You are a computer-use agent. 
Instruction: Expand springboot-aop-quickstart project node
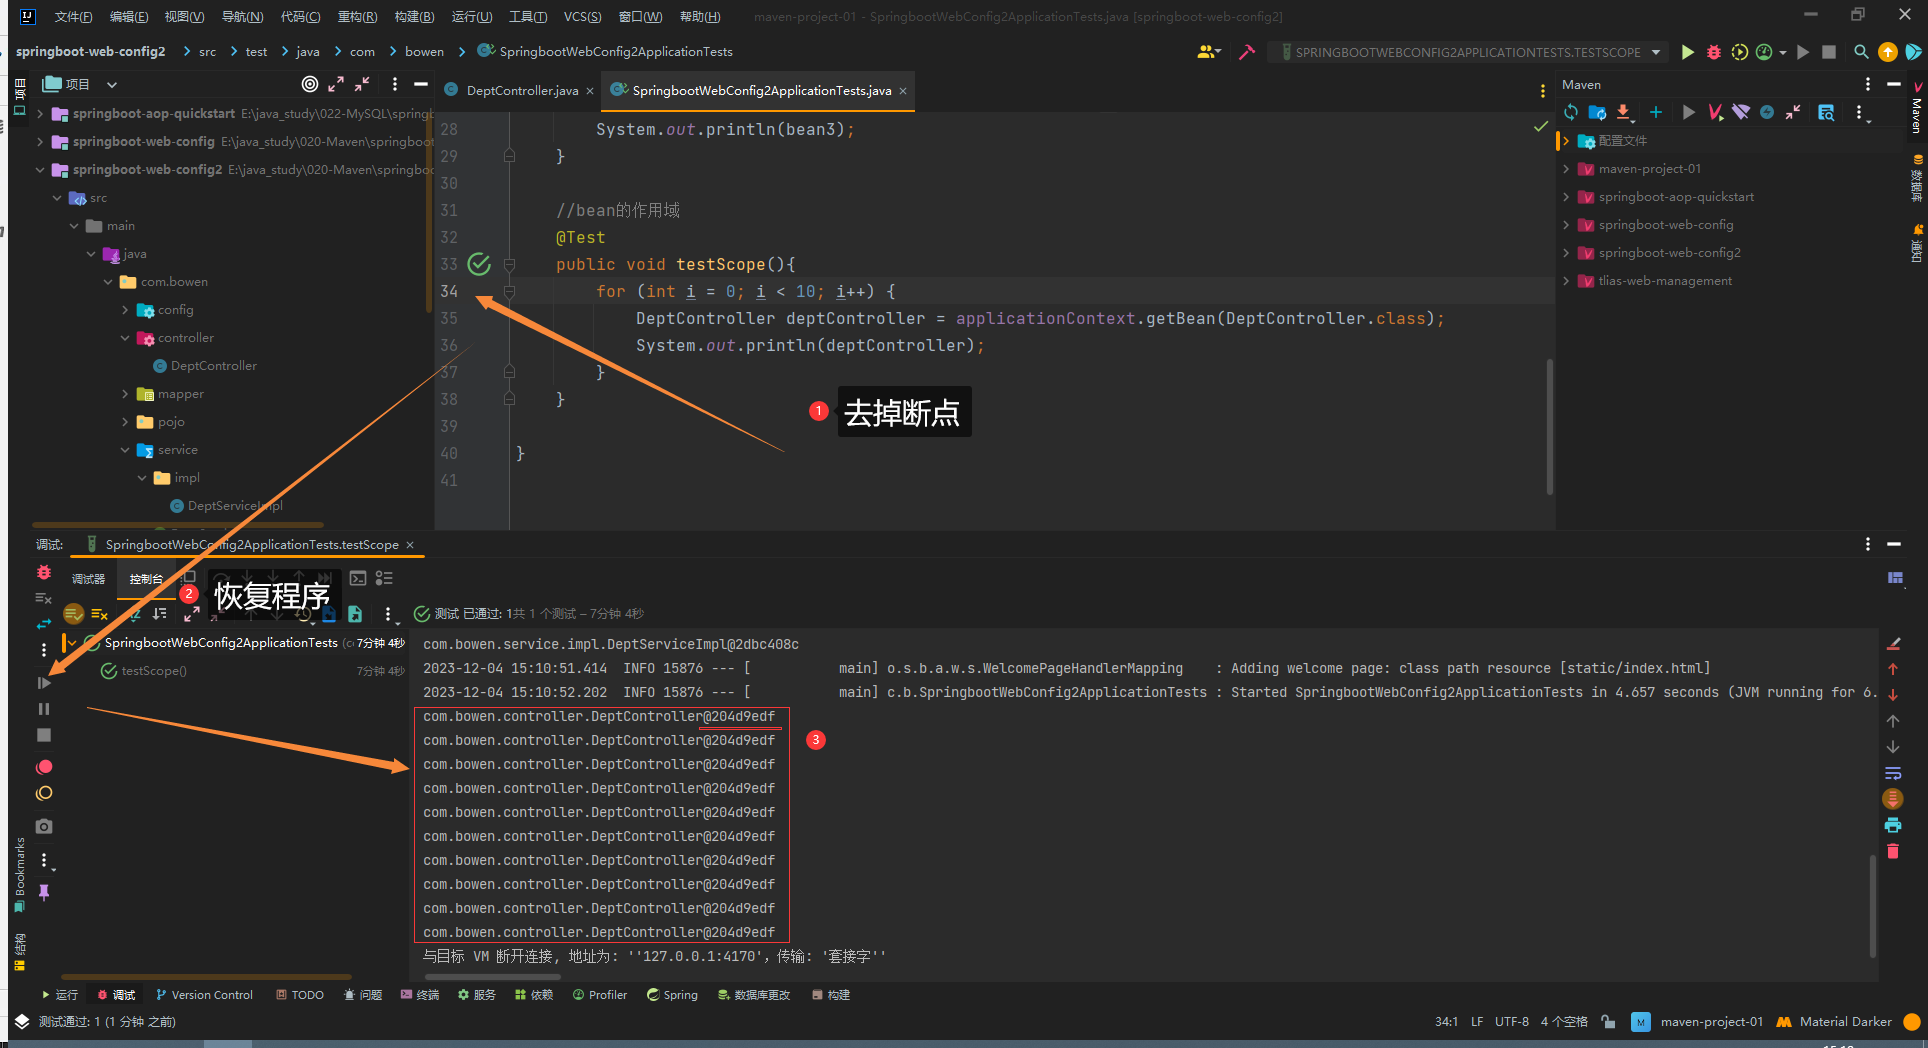point(40,114)
